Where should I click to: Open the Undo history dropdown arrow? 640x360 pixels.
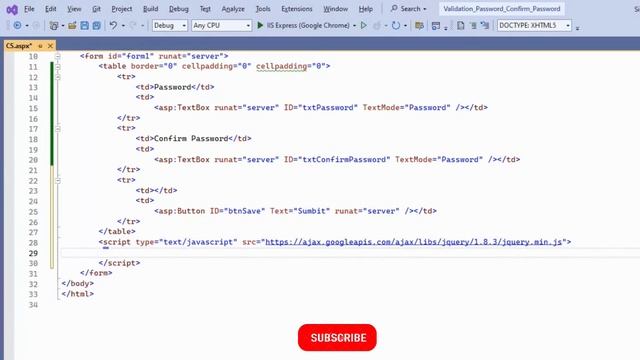123,26
